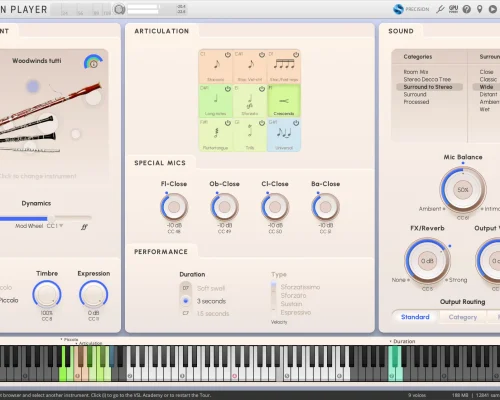Open help via the question mark icon
The image size is (500, 400).
[x=467, y=9]
